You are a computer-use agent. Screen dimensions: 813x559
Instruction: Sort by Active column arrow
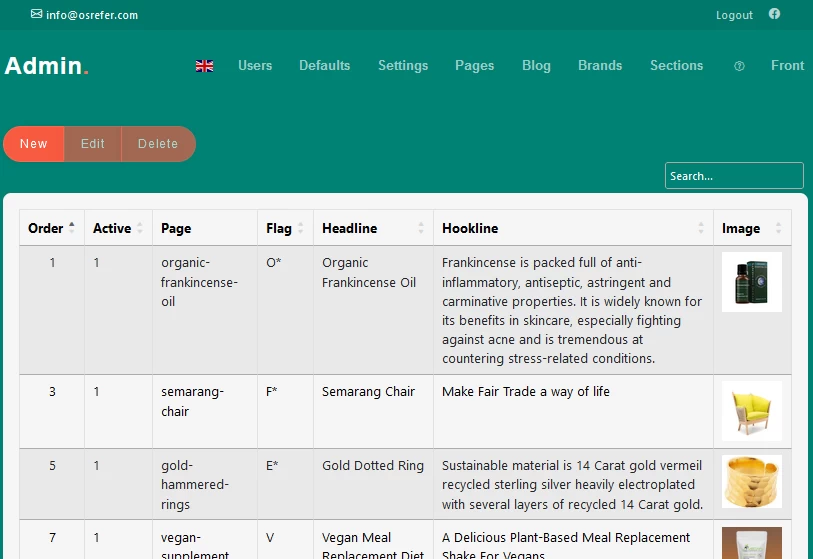(139, 228)
